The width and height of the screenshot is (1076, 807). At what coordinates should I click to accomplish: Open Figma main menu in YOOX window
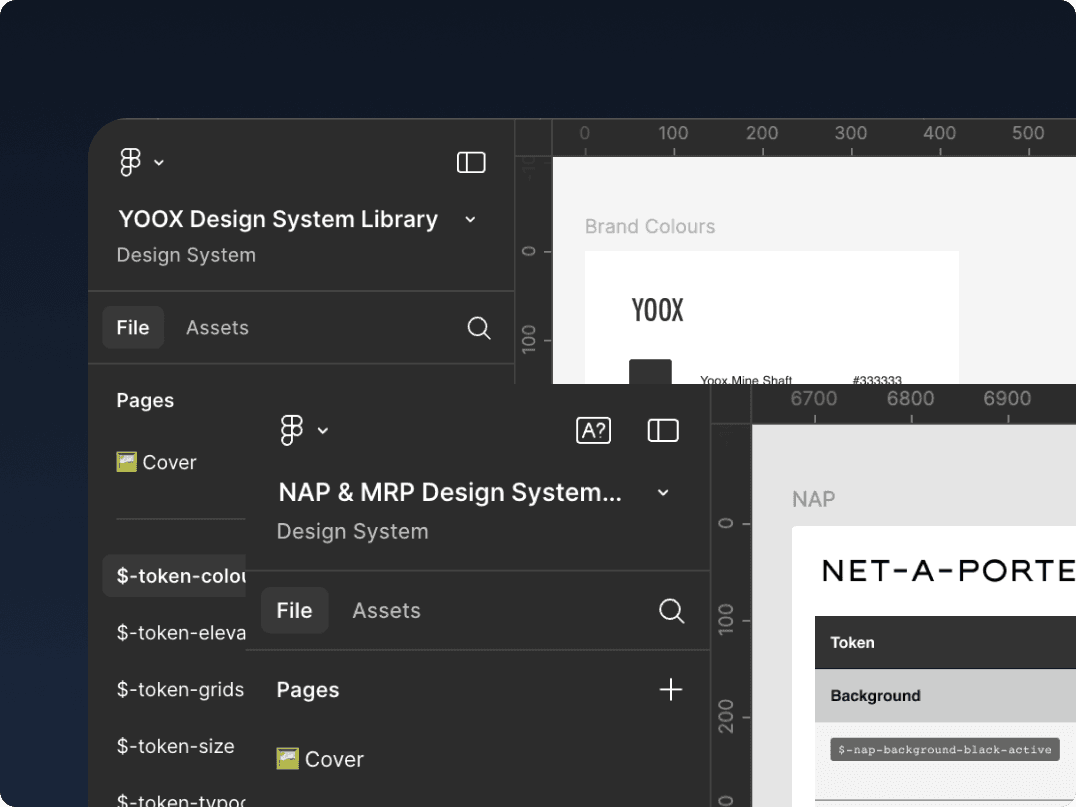coord(130,163)
